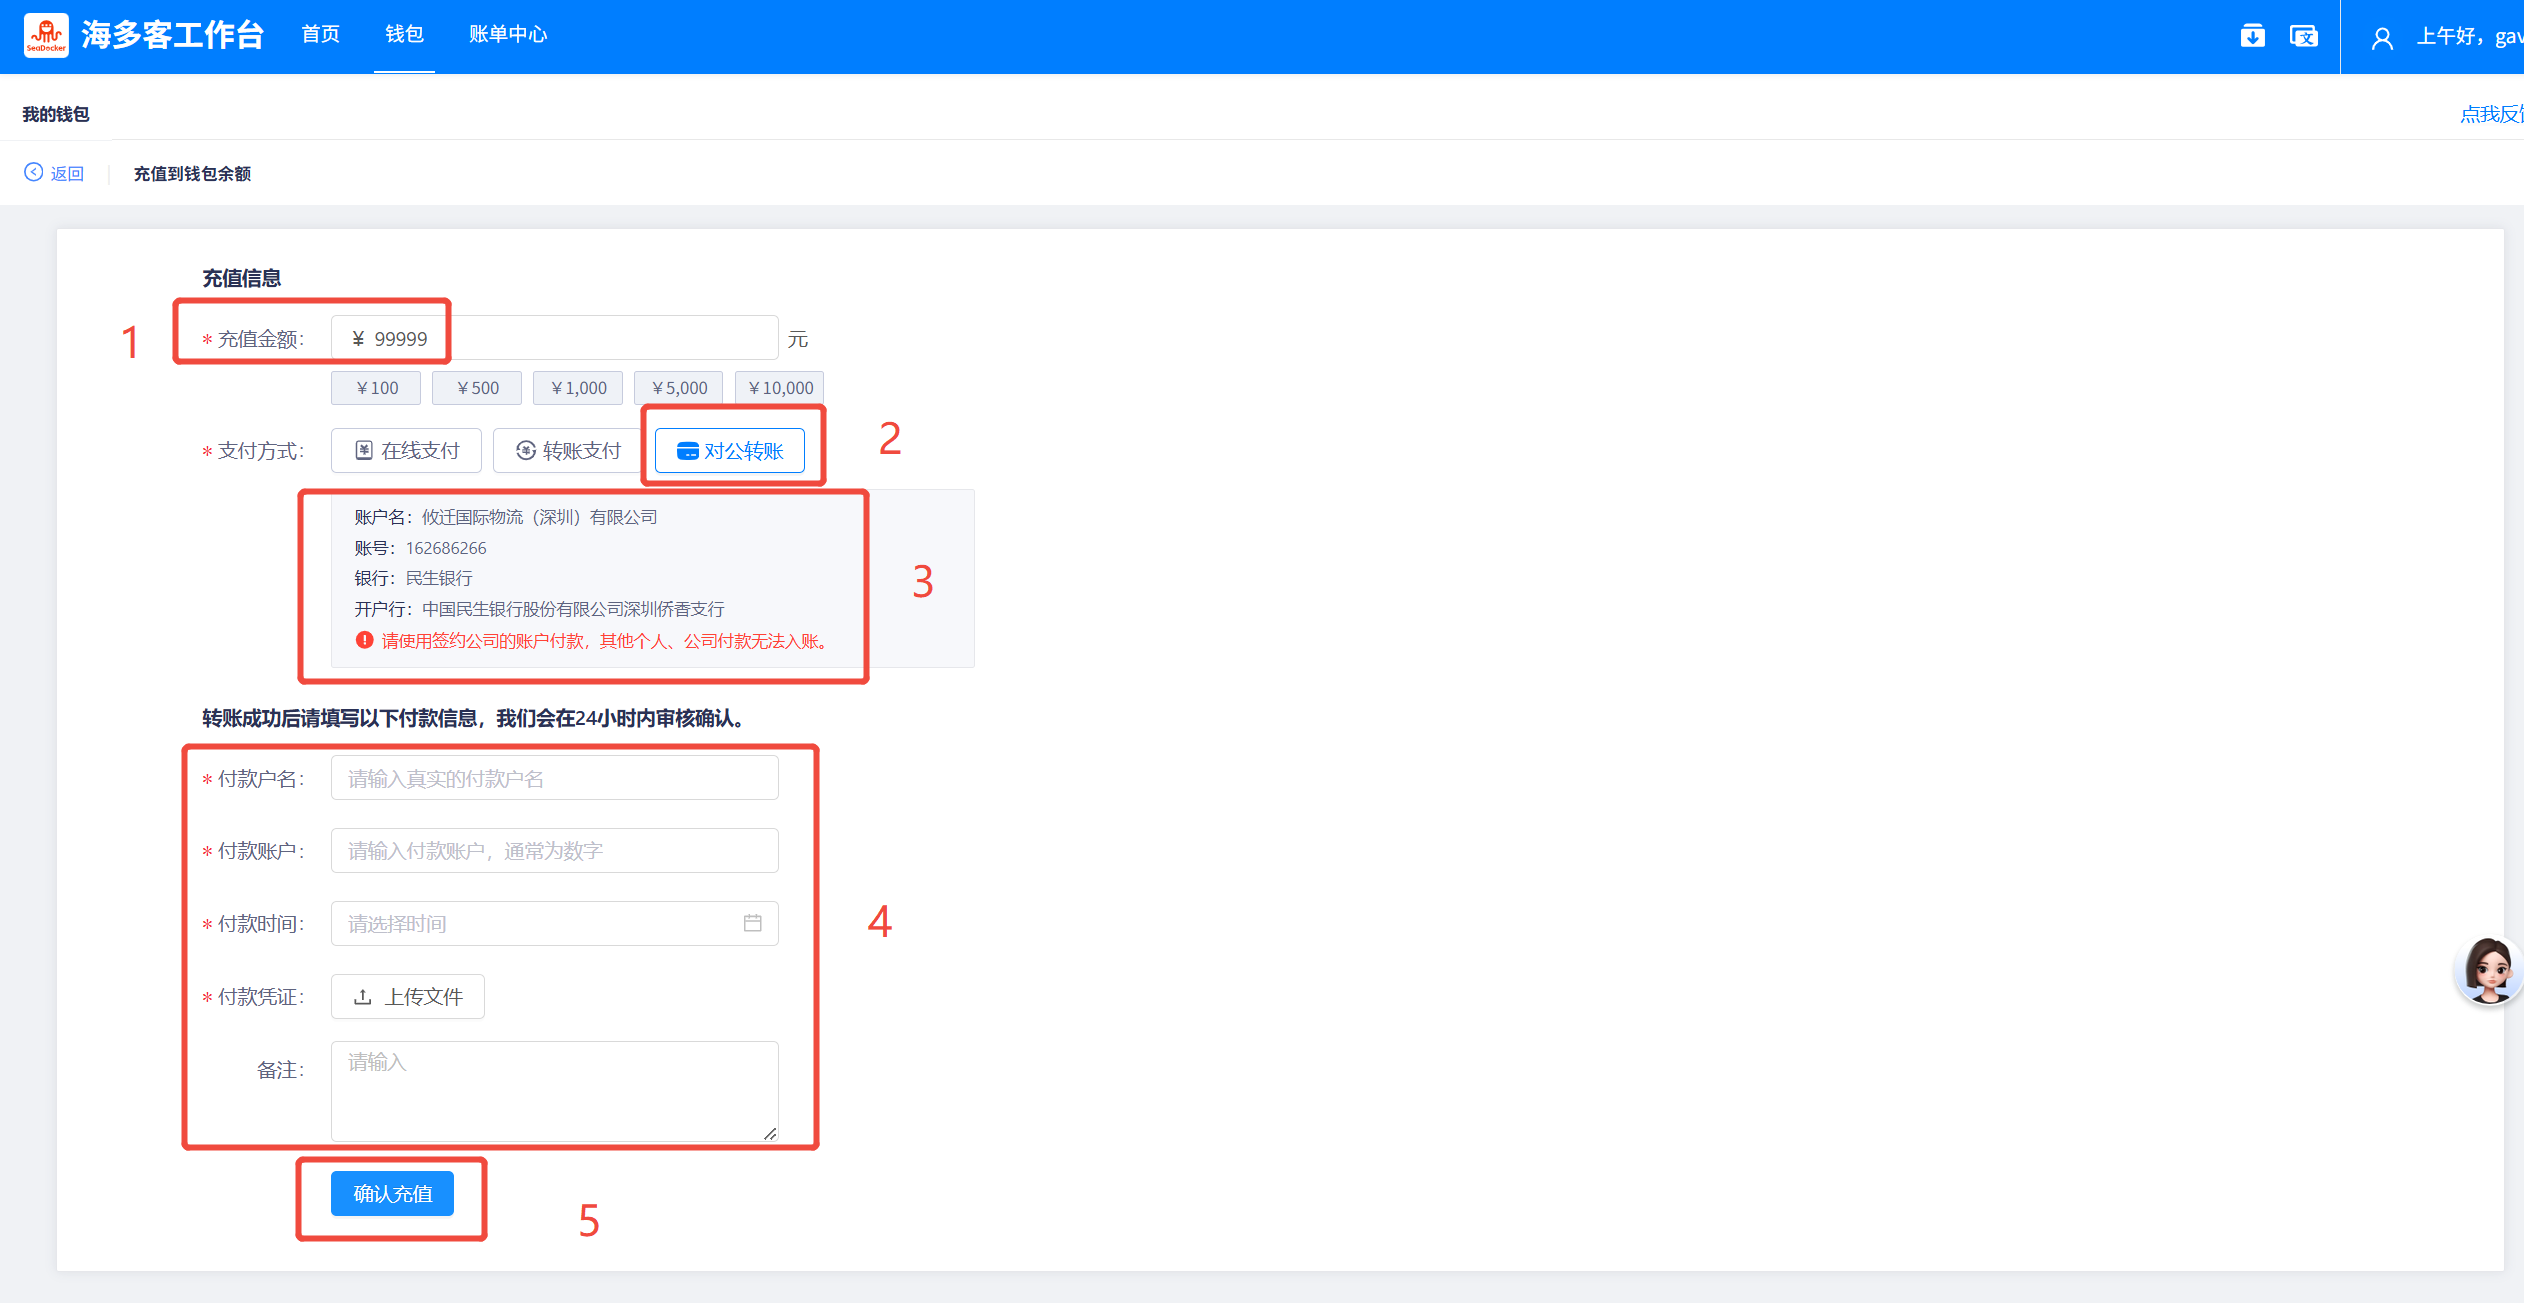This screenshot has height=1303, width=2524.
Task: Select 在线支付 payment method
Action: pos(406,451)
